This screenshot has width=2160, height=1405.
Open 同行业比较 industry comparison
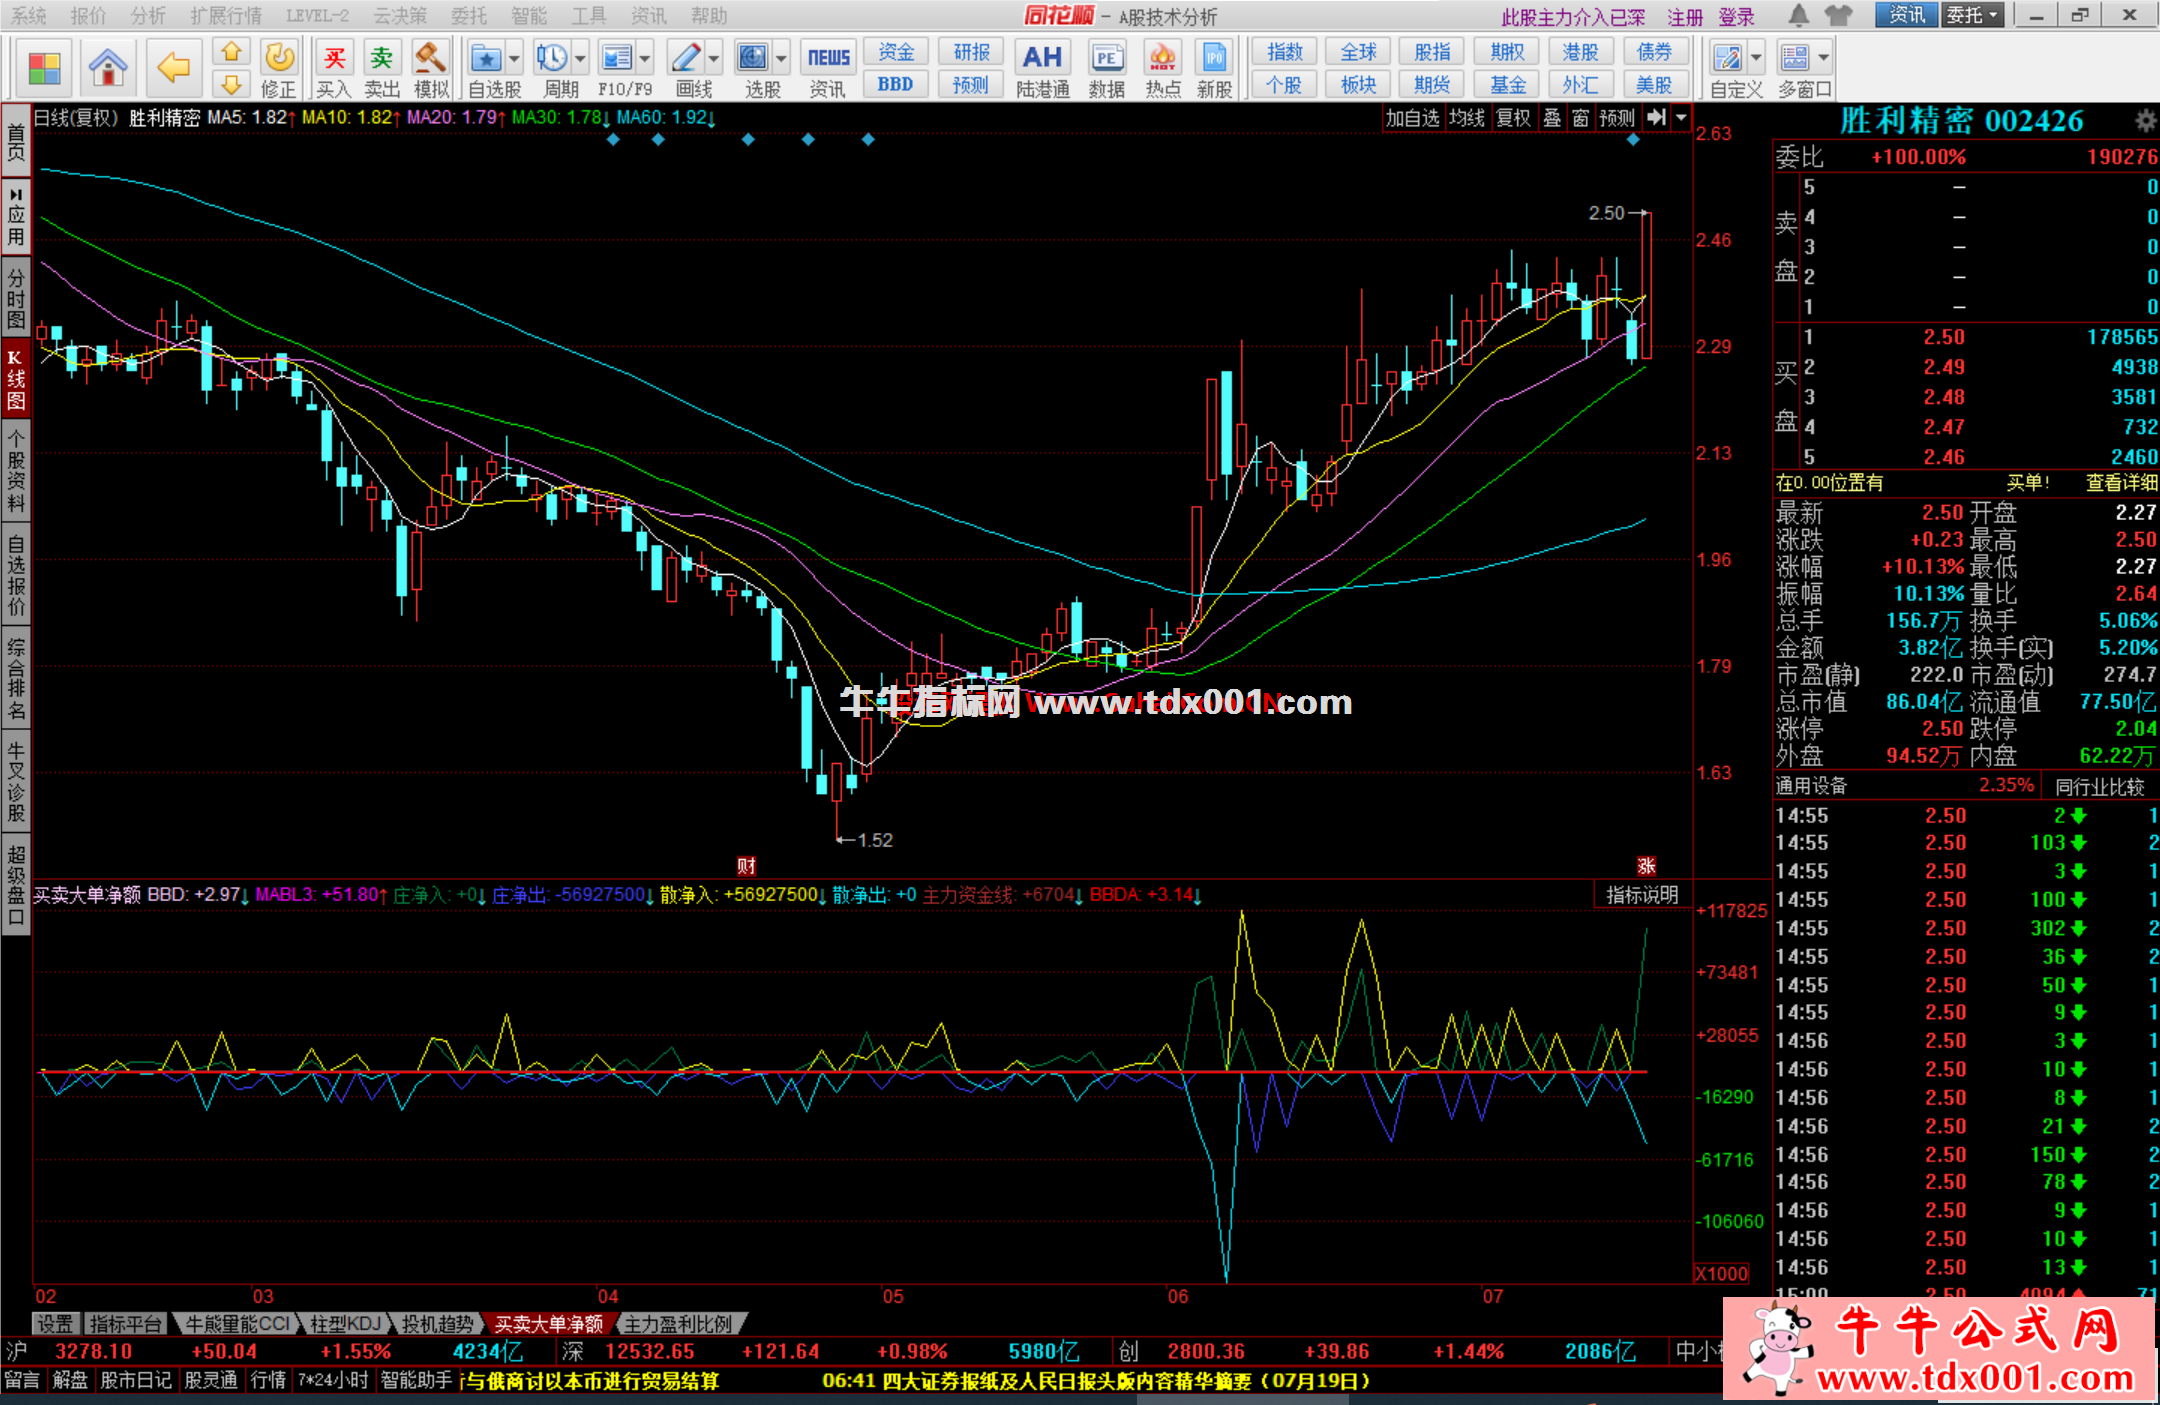pyautogui.click(x=2100, y=787)
